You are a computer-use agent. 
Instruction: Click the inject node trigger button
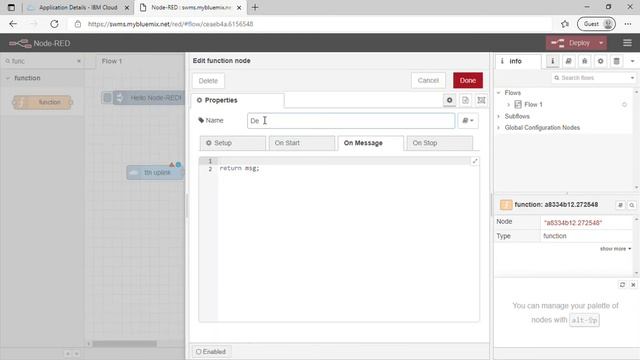(x=107, y=98)
